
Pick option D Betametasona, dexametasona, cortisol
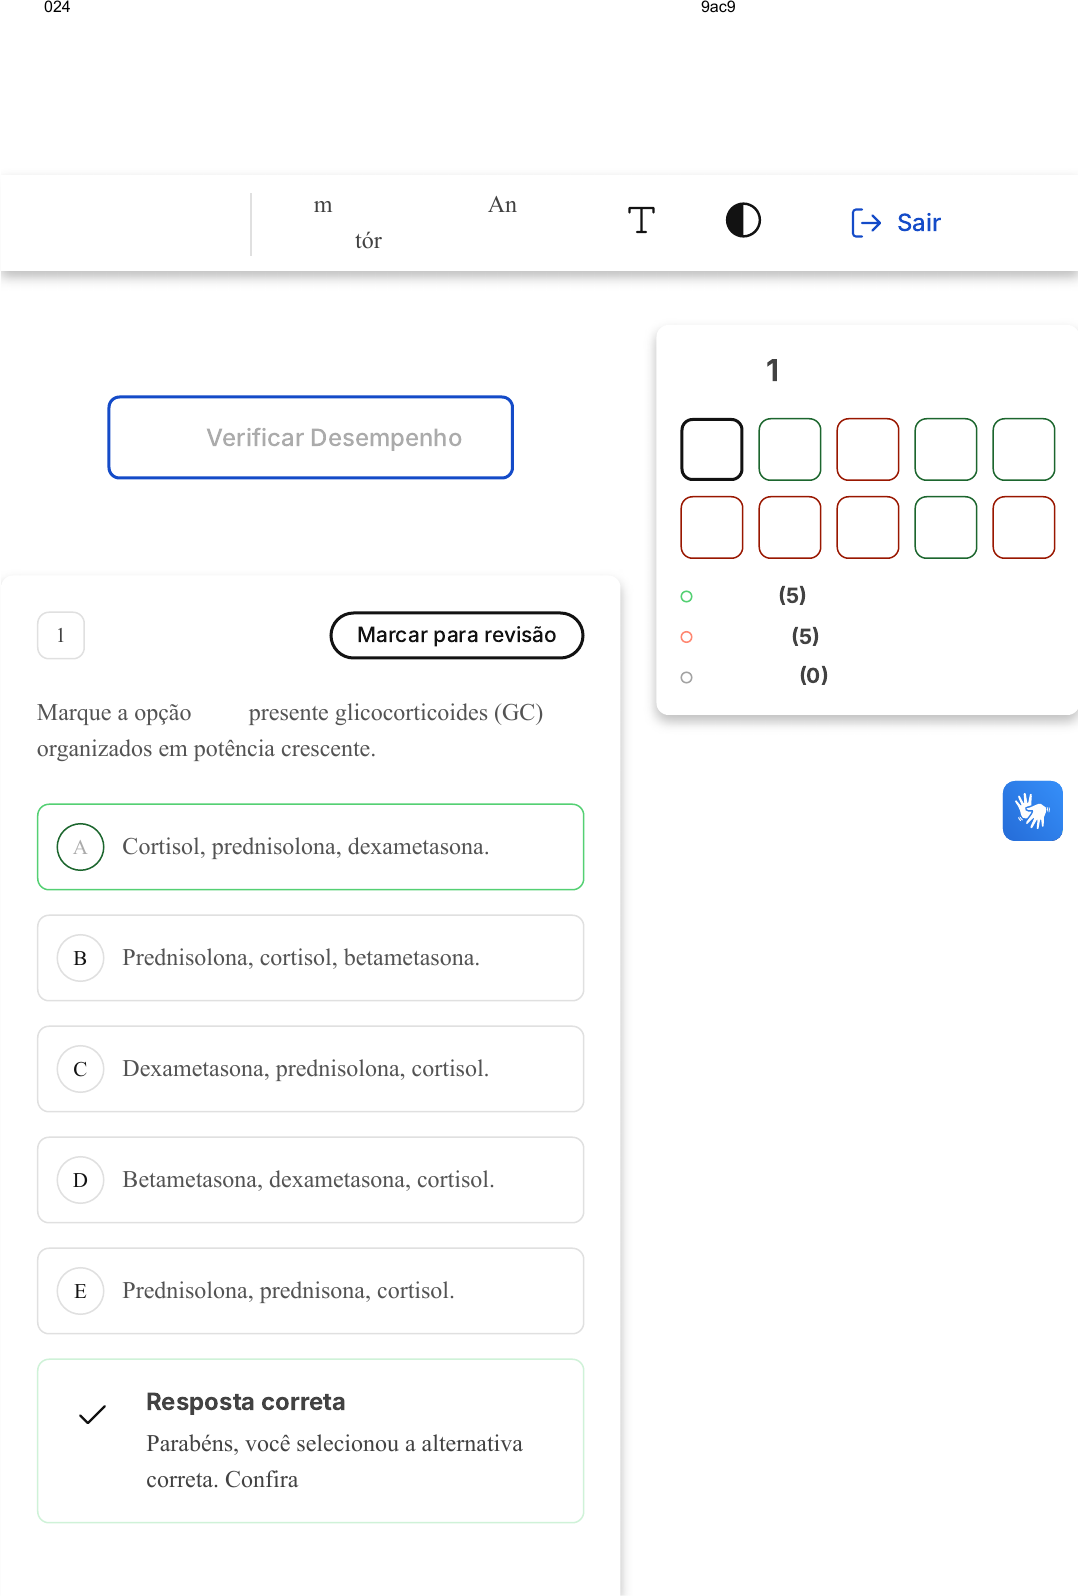pyautogui.click(x=310, y=1180)
